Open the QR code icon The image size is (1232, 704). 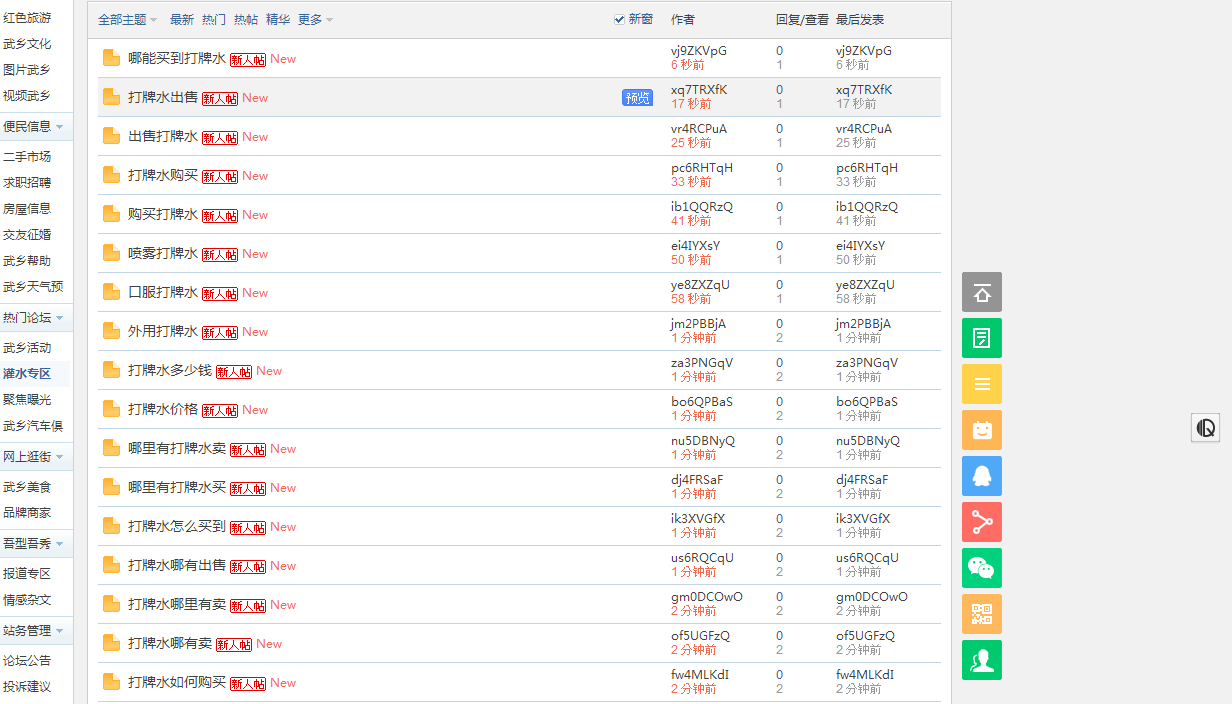[981, 614]
